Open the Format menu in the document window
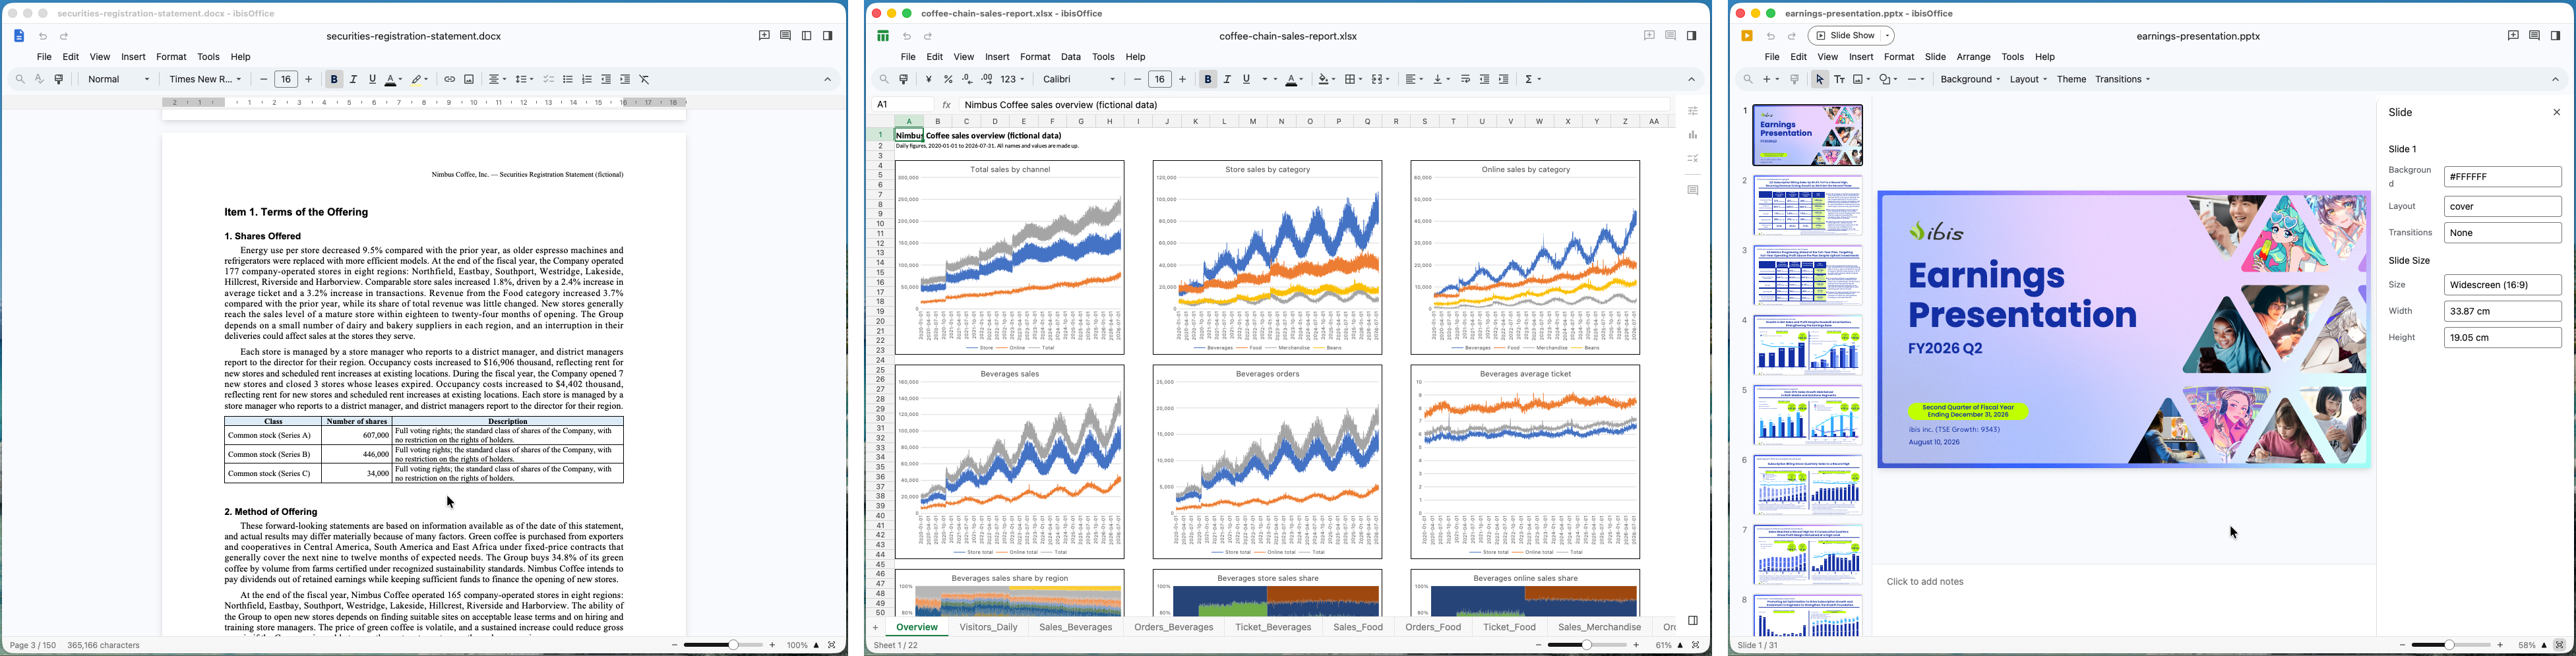This screenshot has width=2576, height=656. click(171, 57)
